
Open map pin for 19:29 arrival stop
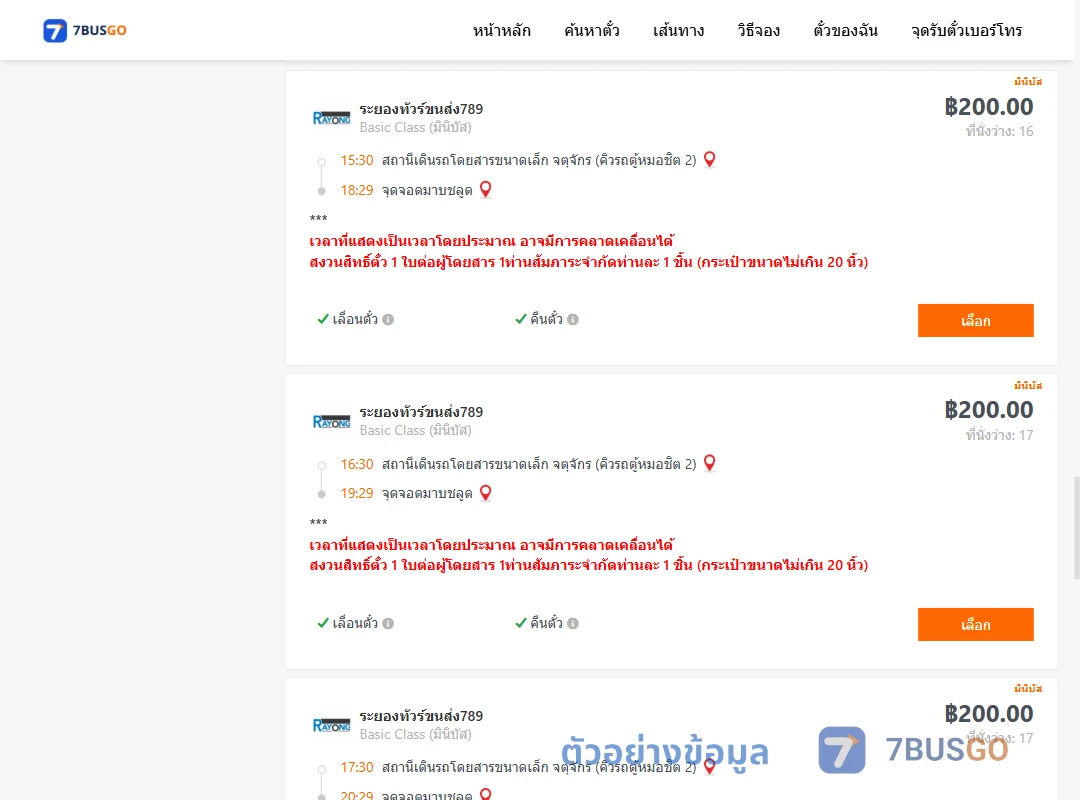pos(486,493)
